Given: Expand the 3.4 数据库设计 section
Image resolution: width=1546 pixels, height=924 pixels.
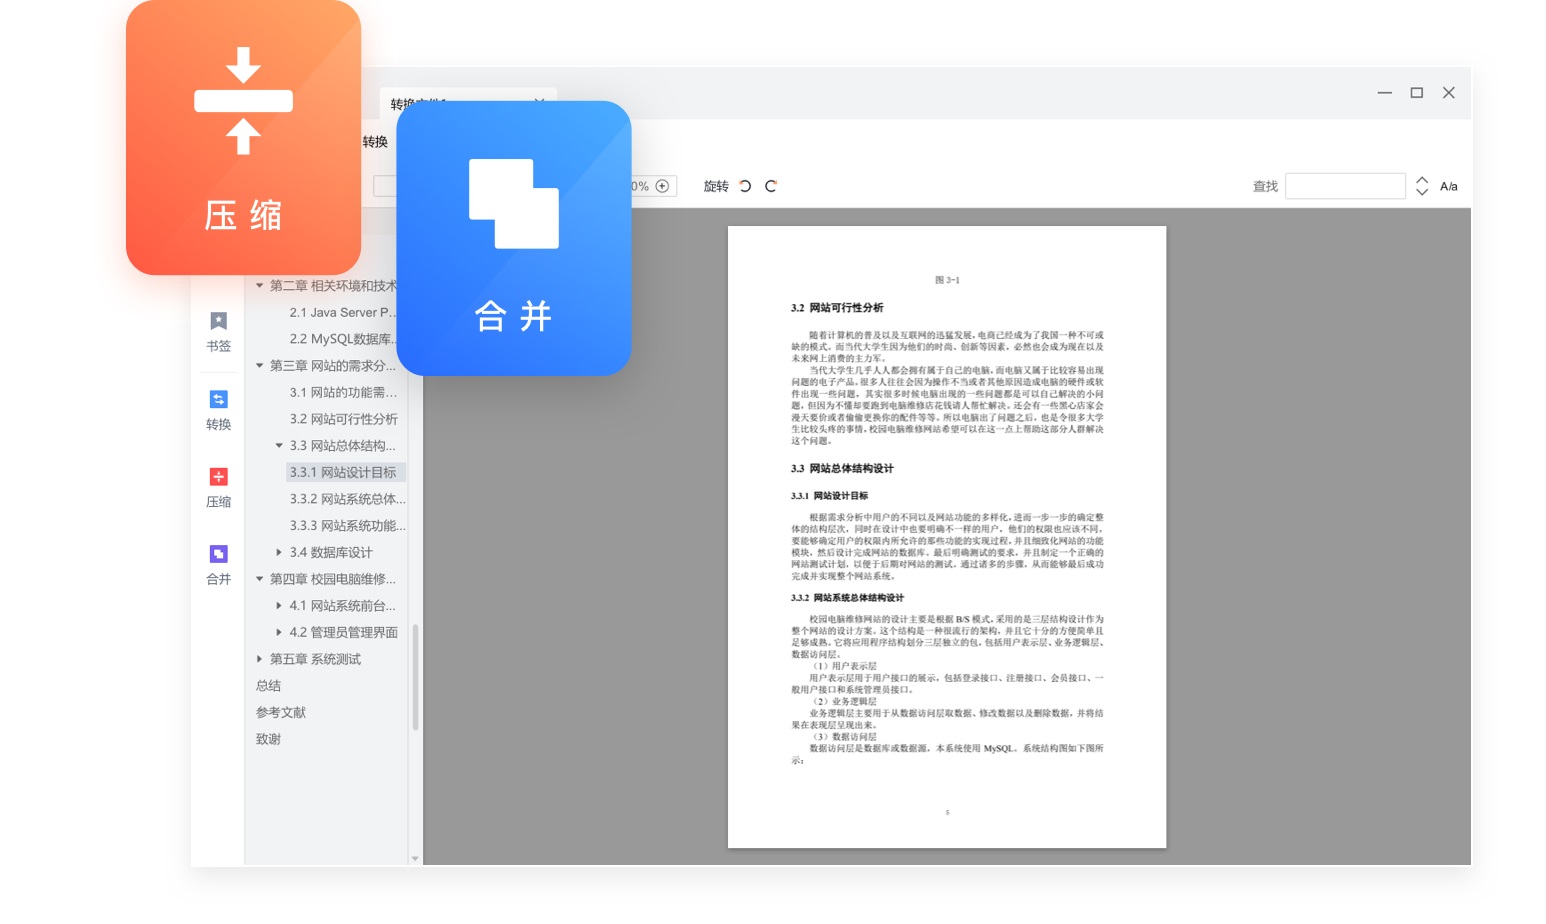Looking at the screenshot, I should click(279, 552).
